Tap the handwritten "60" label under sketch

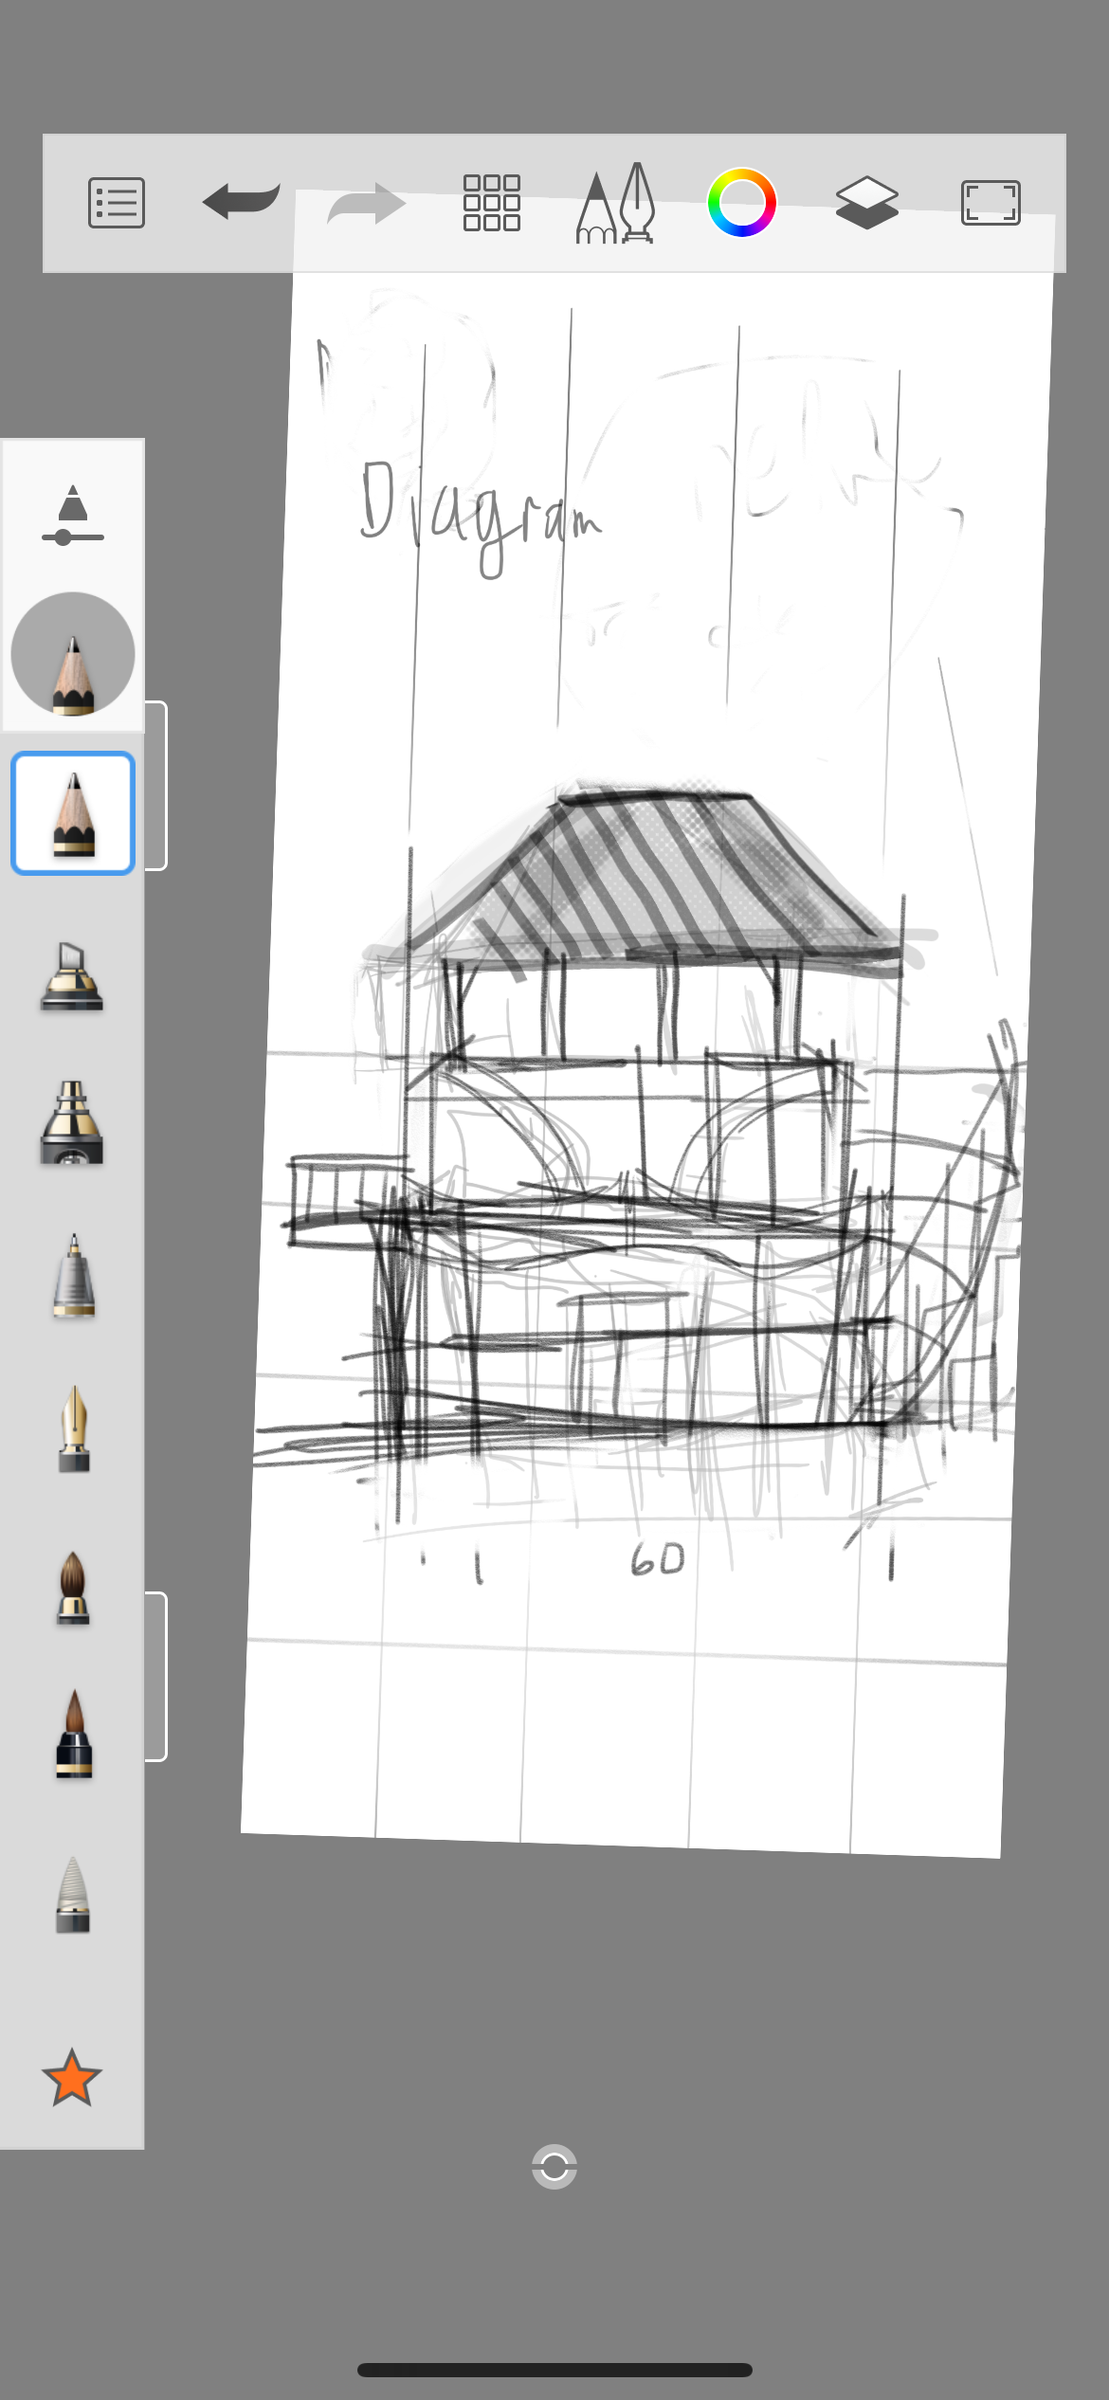coord(658,1559)
